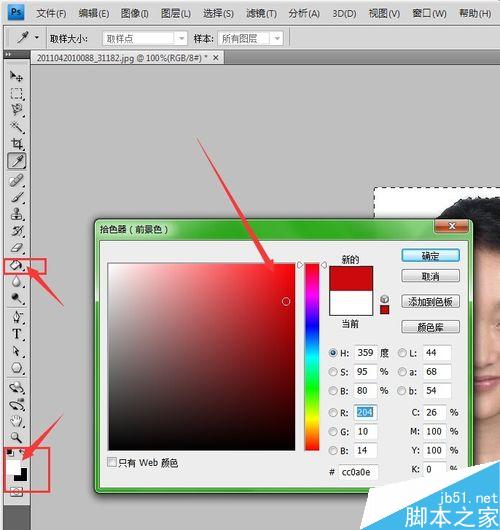Click the 添加到色板 button
Screen dimensions: 500x530
pyautogui.click(x=430, y=302)
